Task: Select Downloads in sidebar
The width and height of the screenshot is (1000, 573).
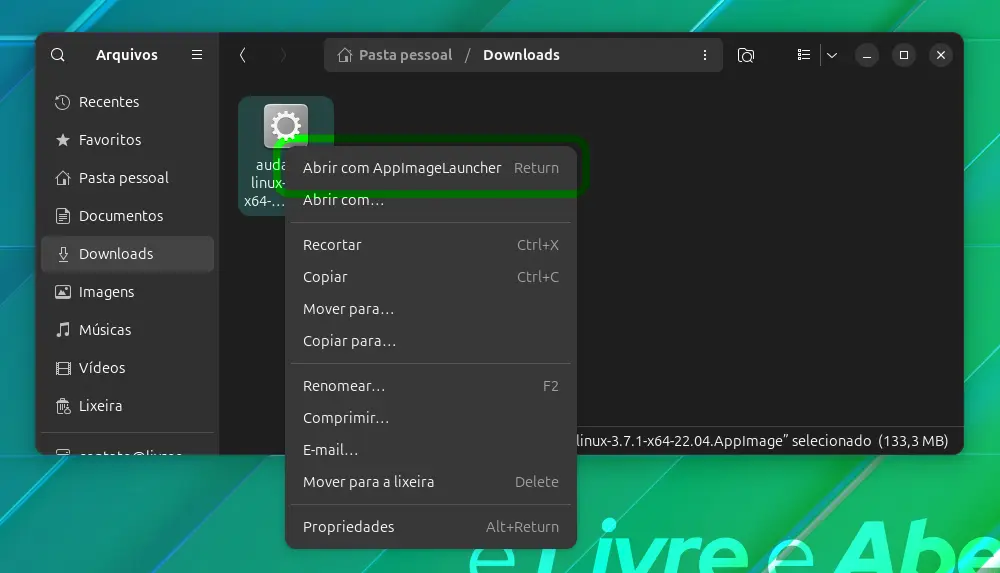Action: pyautogui.click(x=128, y=254)
